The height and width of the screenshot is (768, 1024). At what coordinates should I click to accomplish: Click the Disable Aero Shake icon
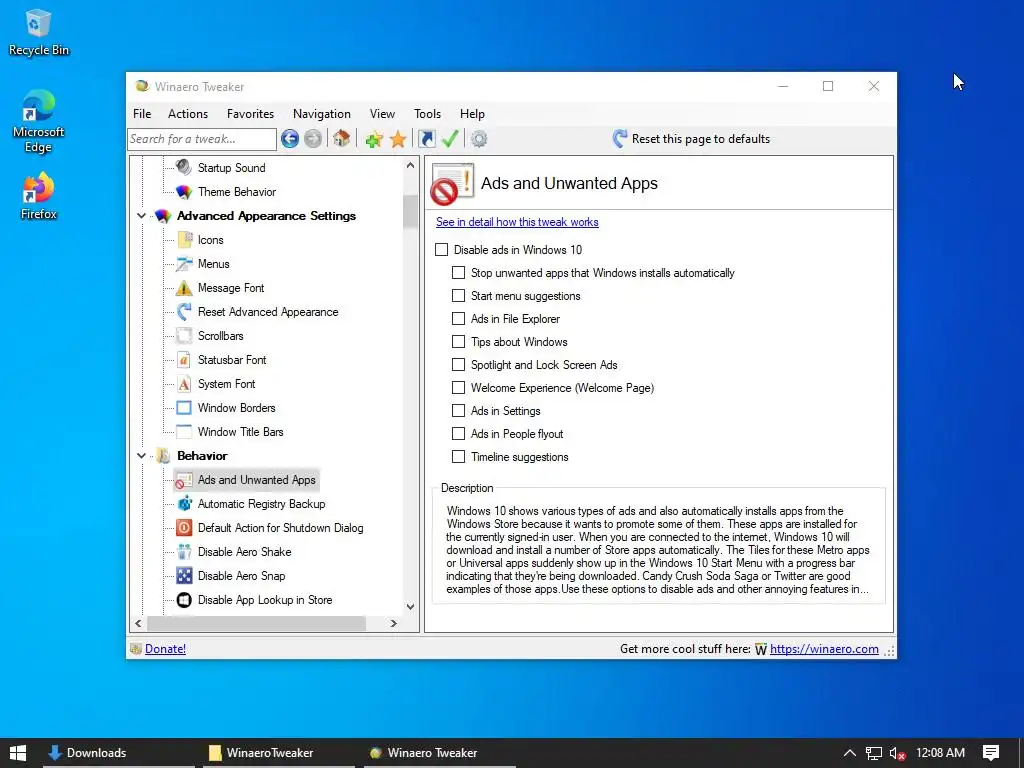184,552
